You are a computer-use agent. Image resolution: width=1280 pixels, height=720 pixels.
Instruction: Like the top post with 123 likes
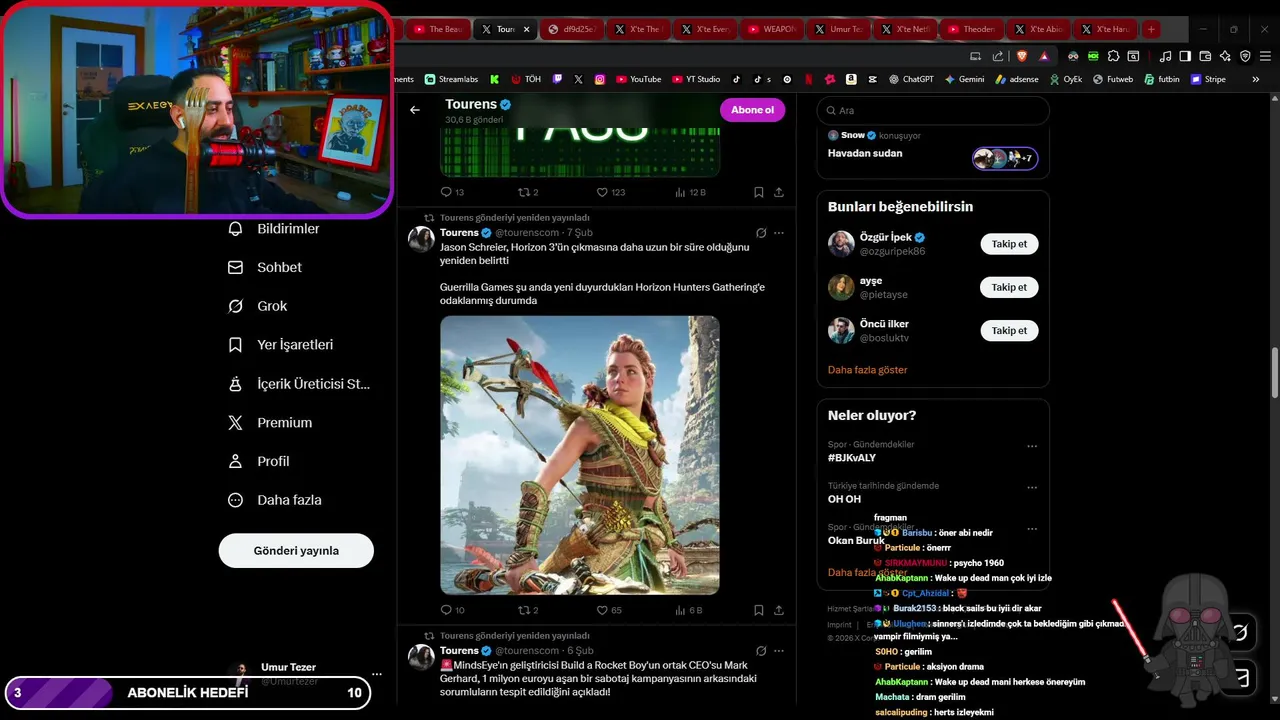tap(610, 192)
